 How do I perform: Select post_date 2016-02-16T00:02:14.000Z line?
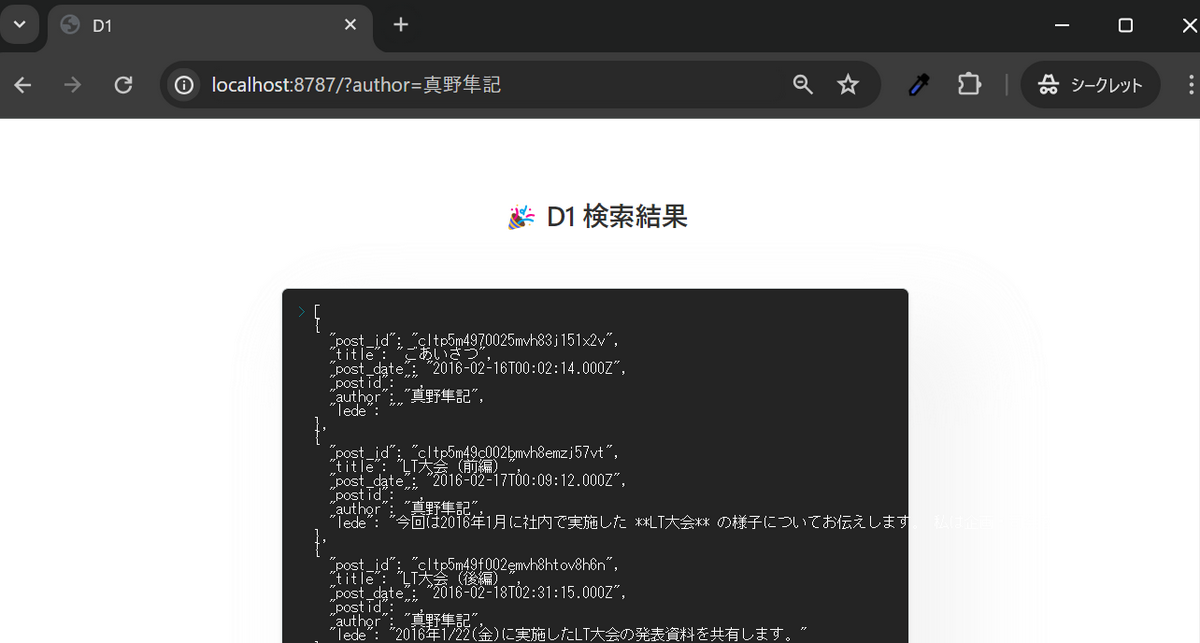[477, 368]
